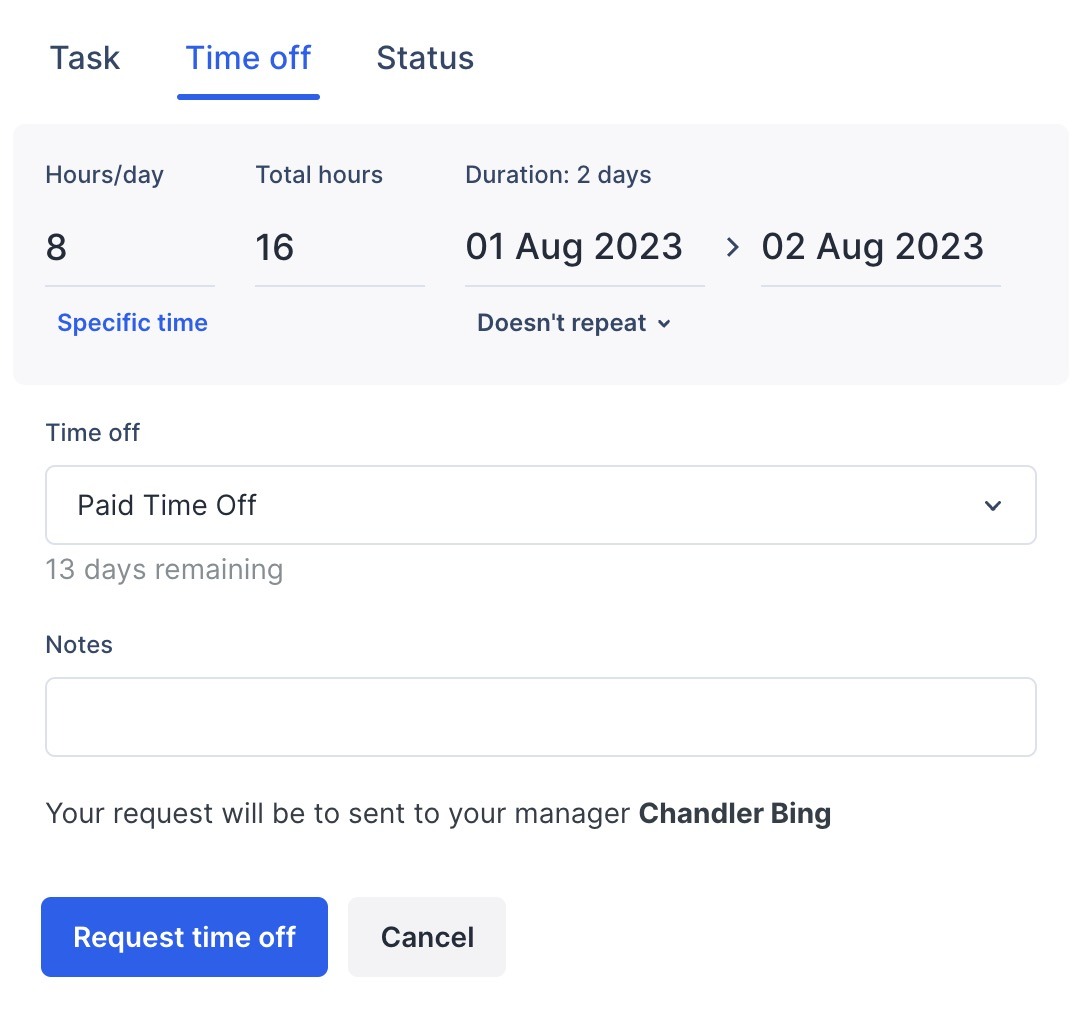Edit the Hours/day field showing 8
Viewport: 1082px width, 1036px height.
click(130, 247)
